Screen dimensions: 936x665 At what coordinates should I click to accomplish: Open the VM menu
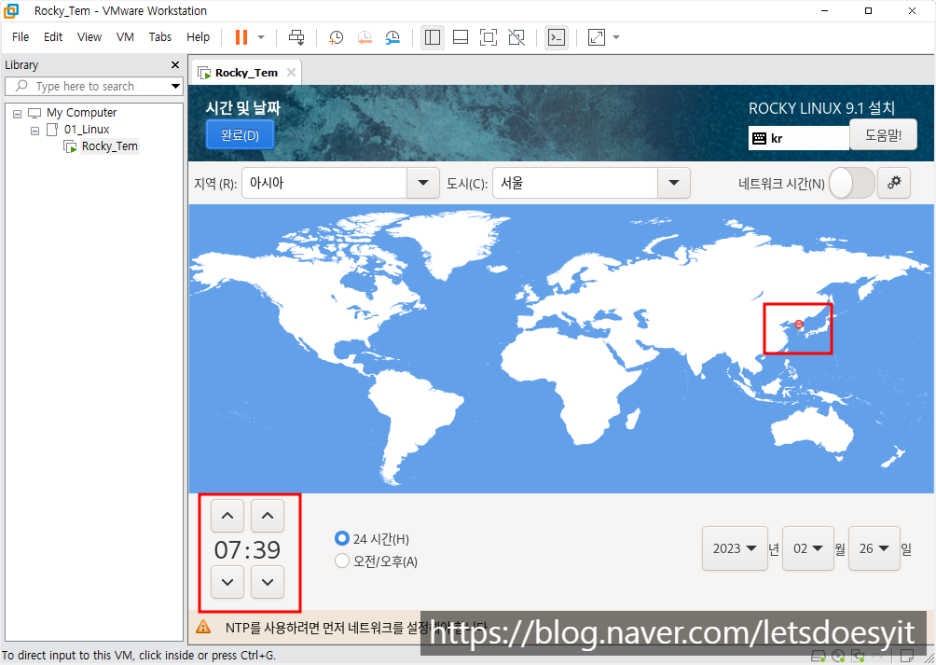[125, 37]
